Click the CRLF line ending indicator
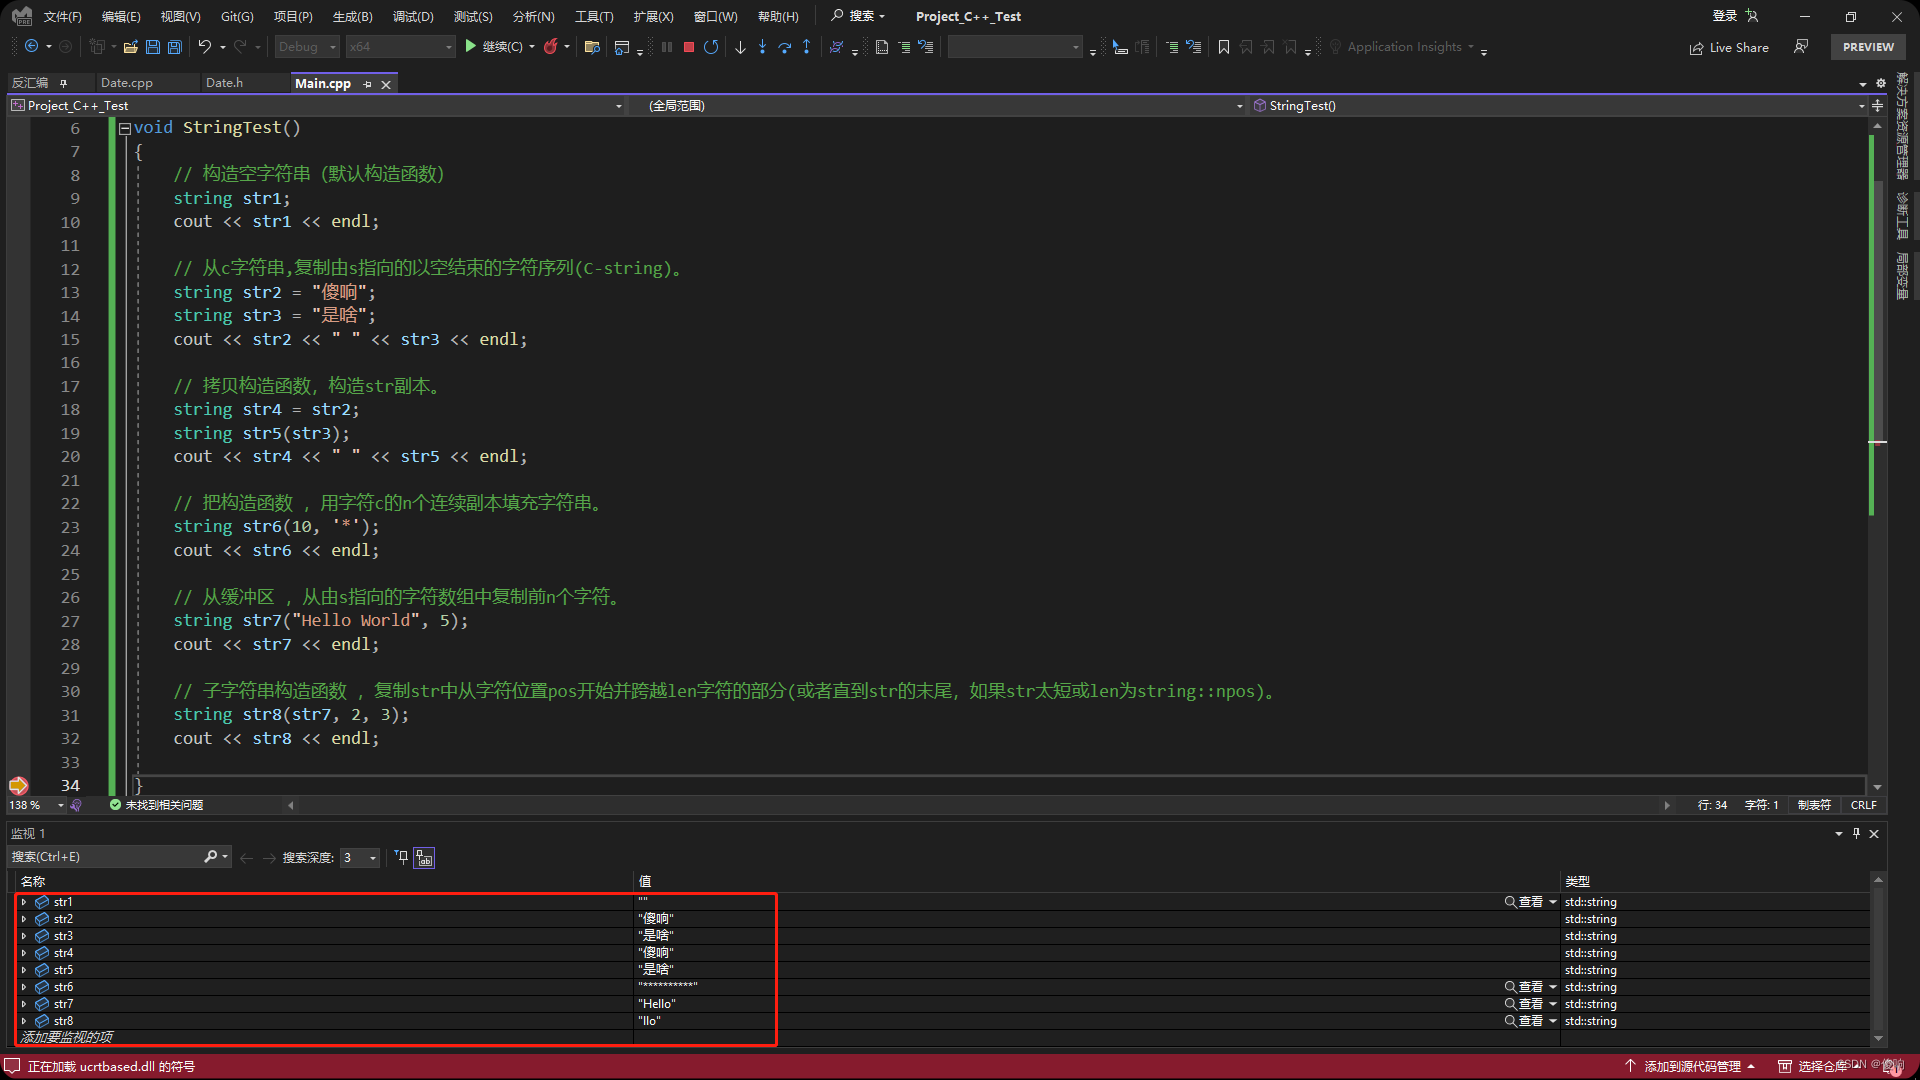This screenshot has height=1080, width=1920. pos(1864,805)
